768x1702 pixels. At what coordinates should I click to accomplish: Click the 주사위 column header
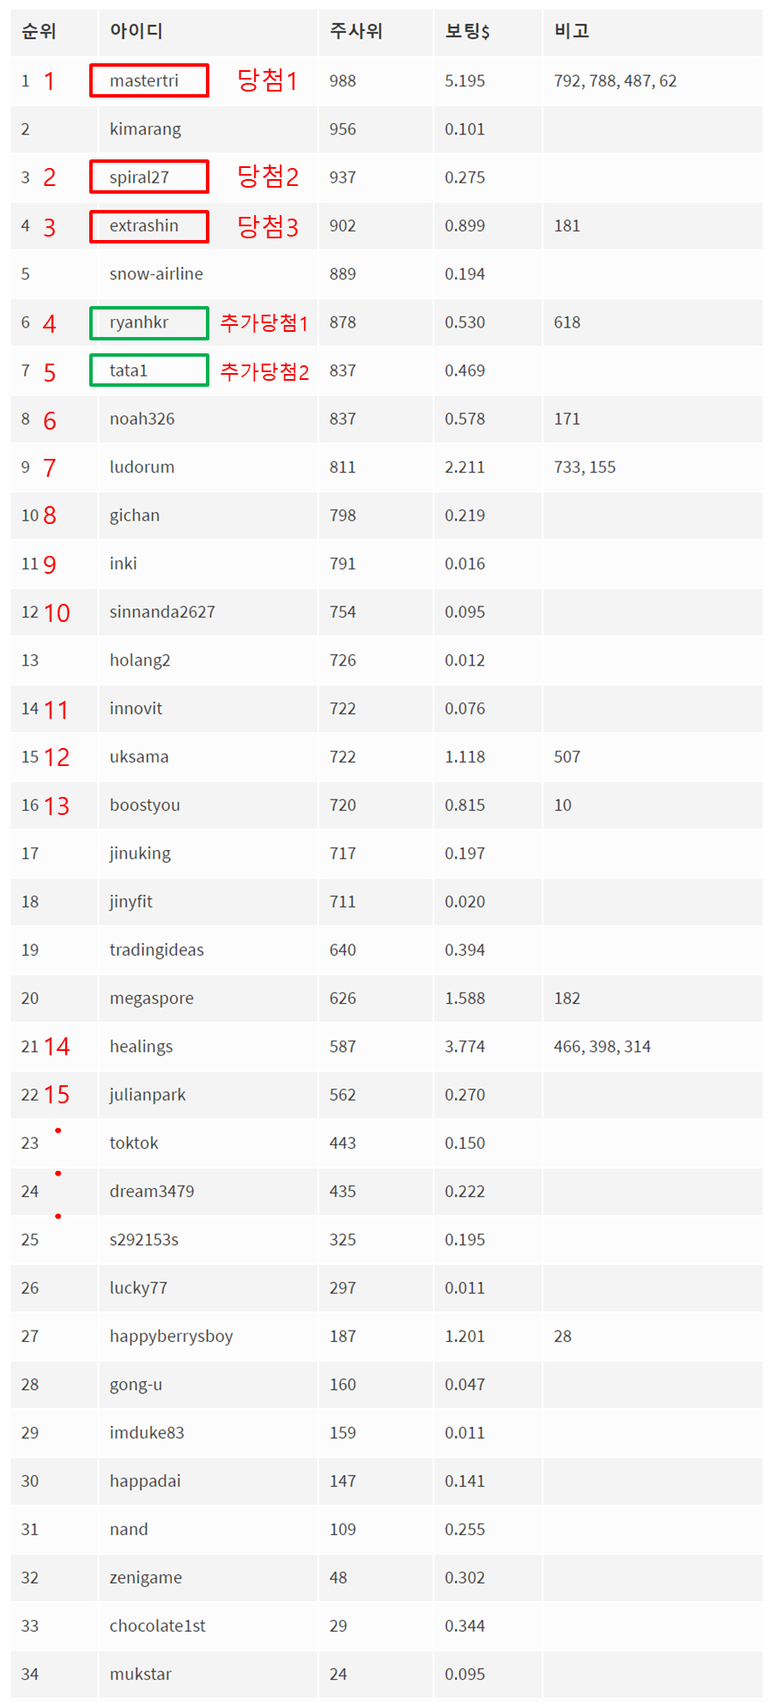(356, 32)
